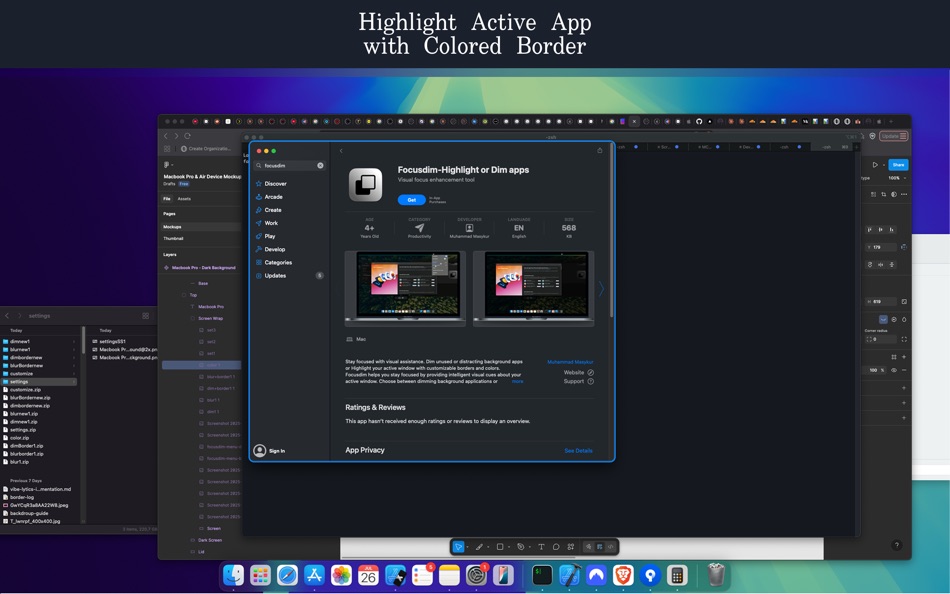
Task: Show next screenshots with right chevron
Action: [x=601, y=289]
